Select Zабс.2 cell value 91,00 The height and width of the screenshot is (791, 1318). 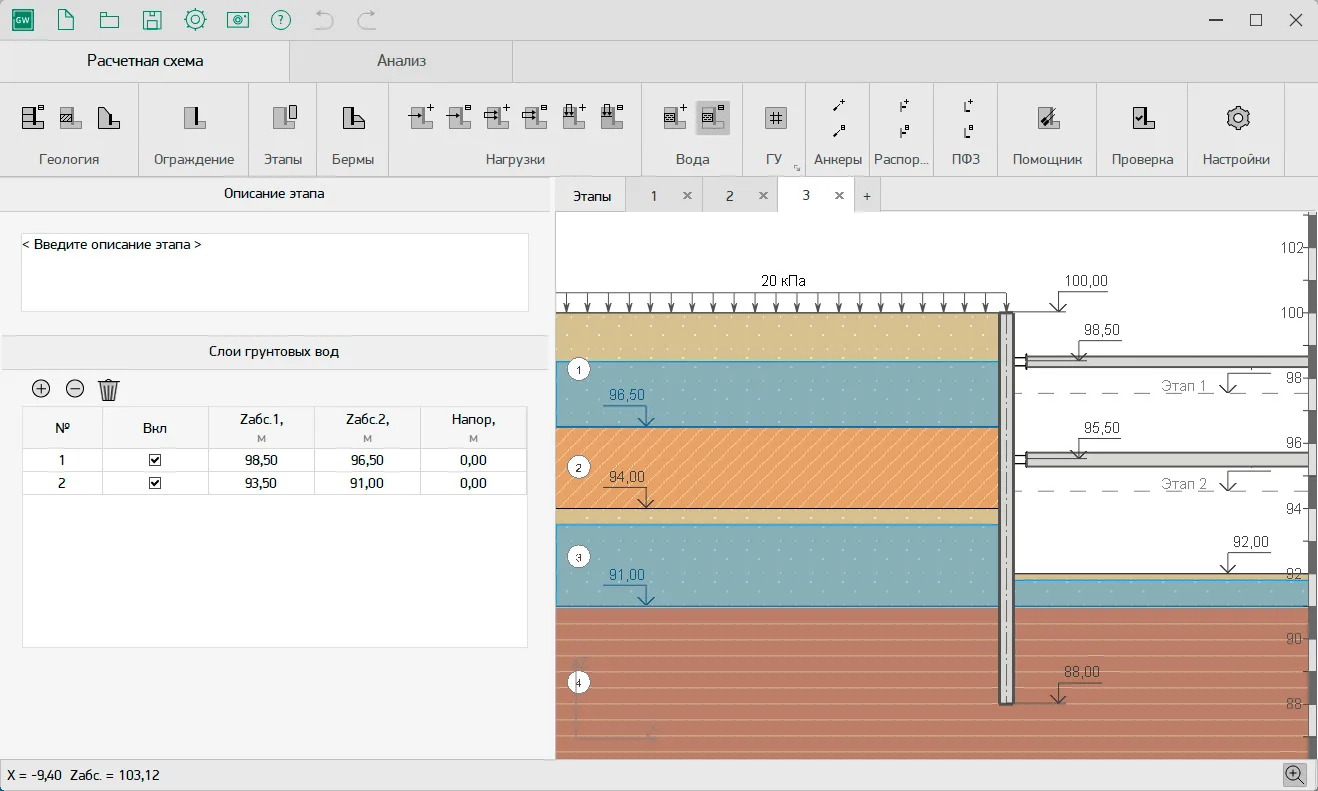(367, 483)
